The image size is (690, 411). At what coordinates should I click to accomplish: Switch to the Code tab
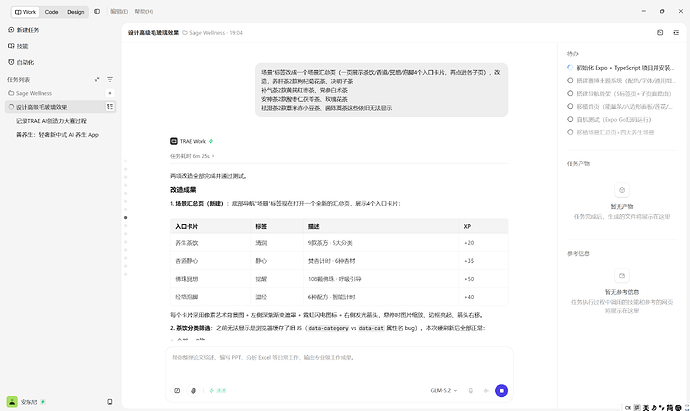click(x=51, y=12)
